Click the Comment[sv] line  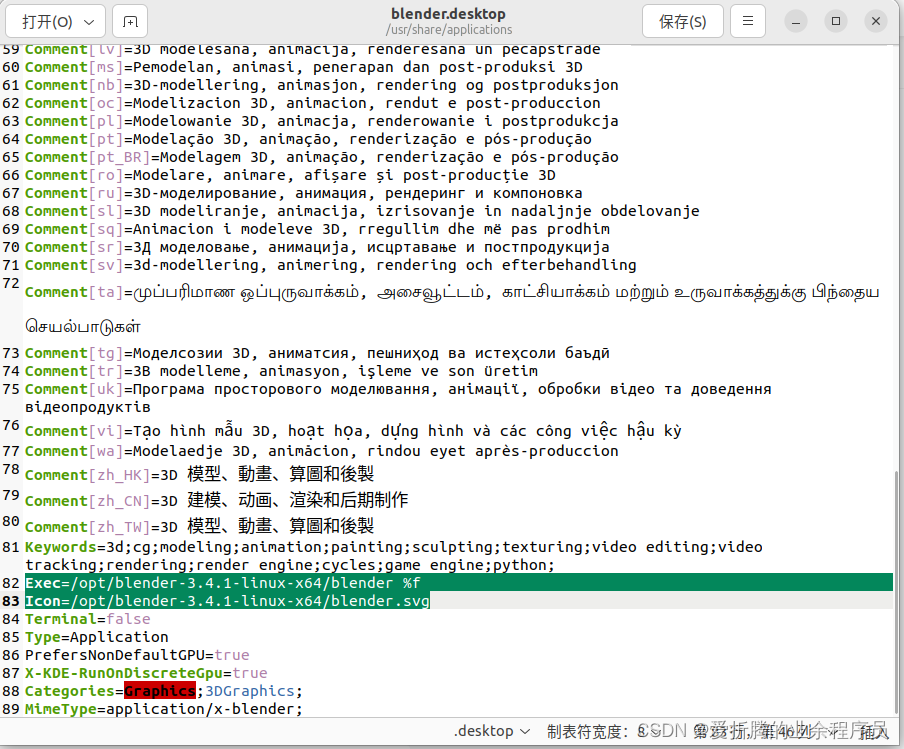pos(330,265)
